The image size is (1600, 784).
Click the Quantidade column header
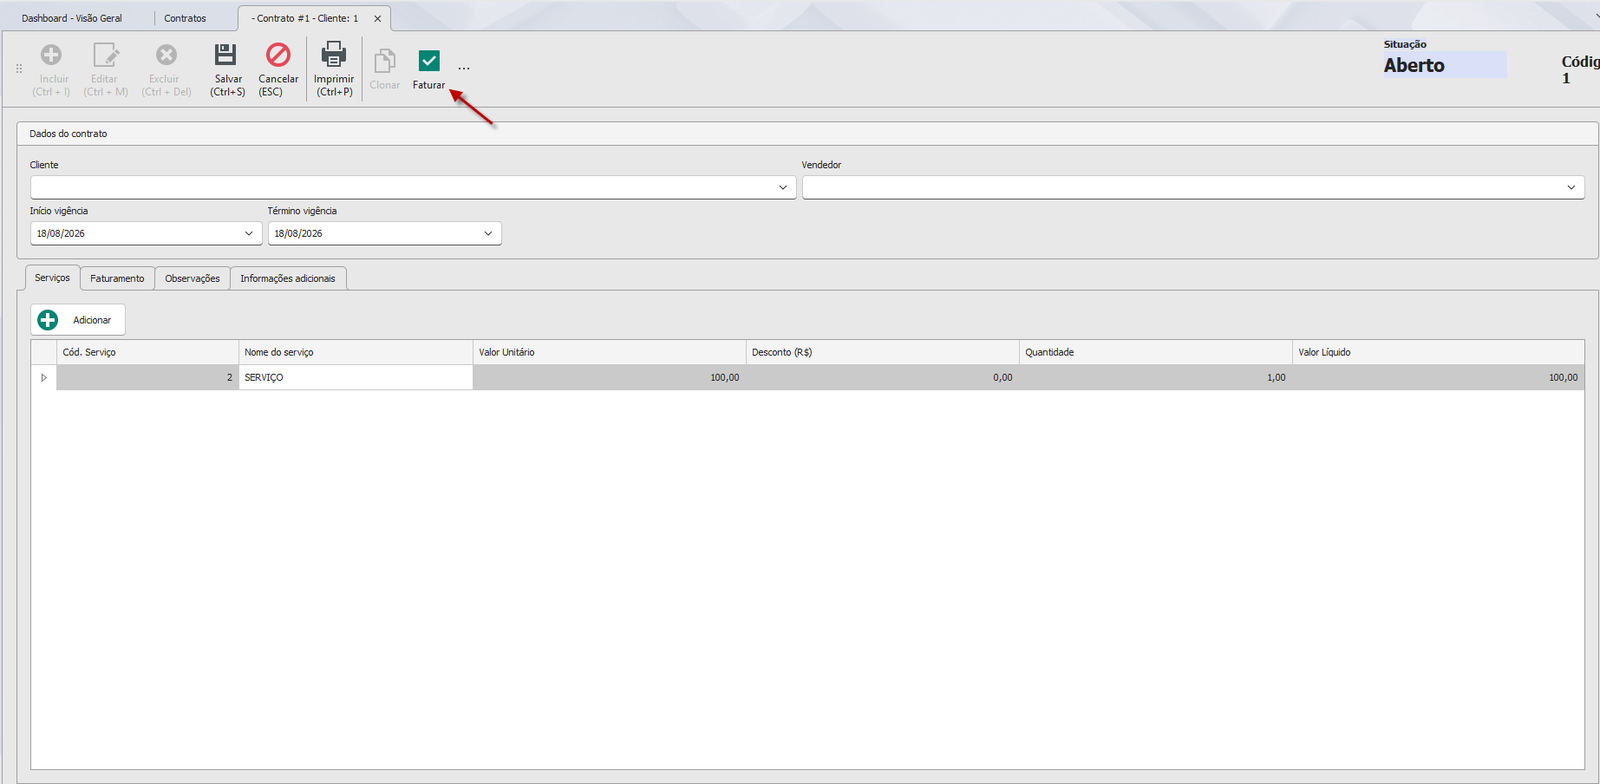coord(1155,352)
